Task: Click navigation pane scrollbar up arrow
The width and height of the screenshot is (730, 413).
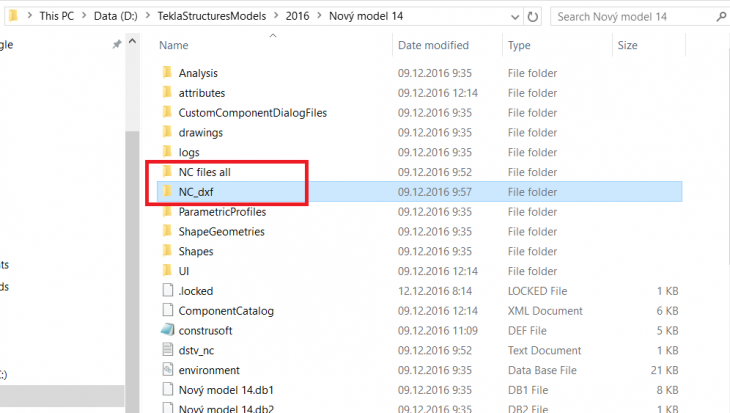Action: 132,41
